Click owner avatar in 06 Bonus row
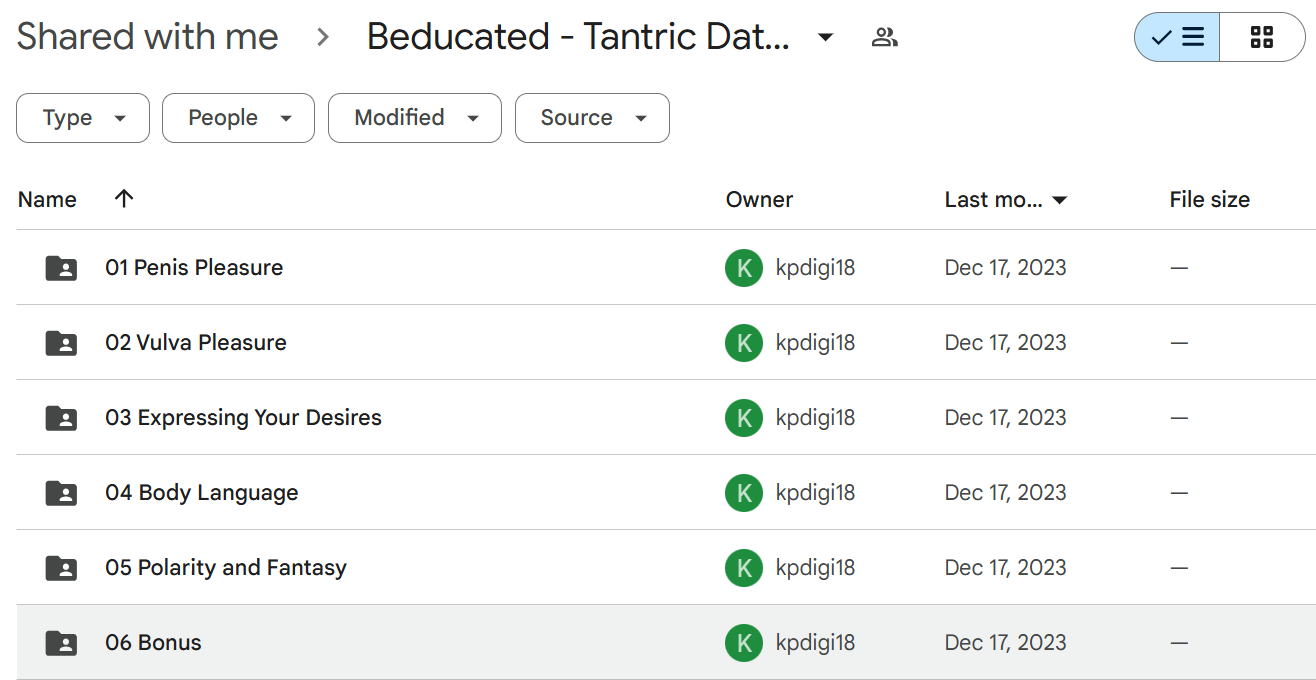The image size is (1316, 680). tap(744, 643)
